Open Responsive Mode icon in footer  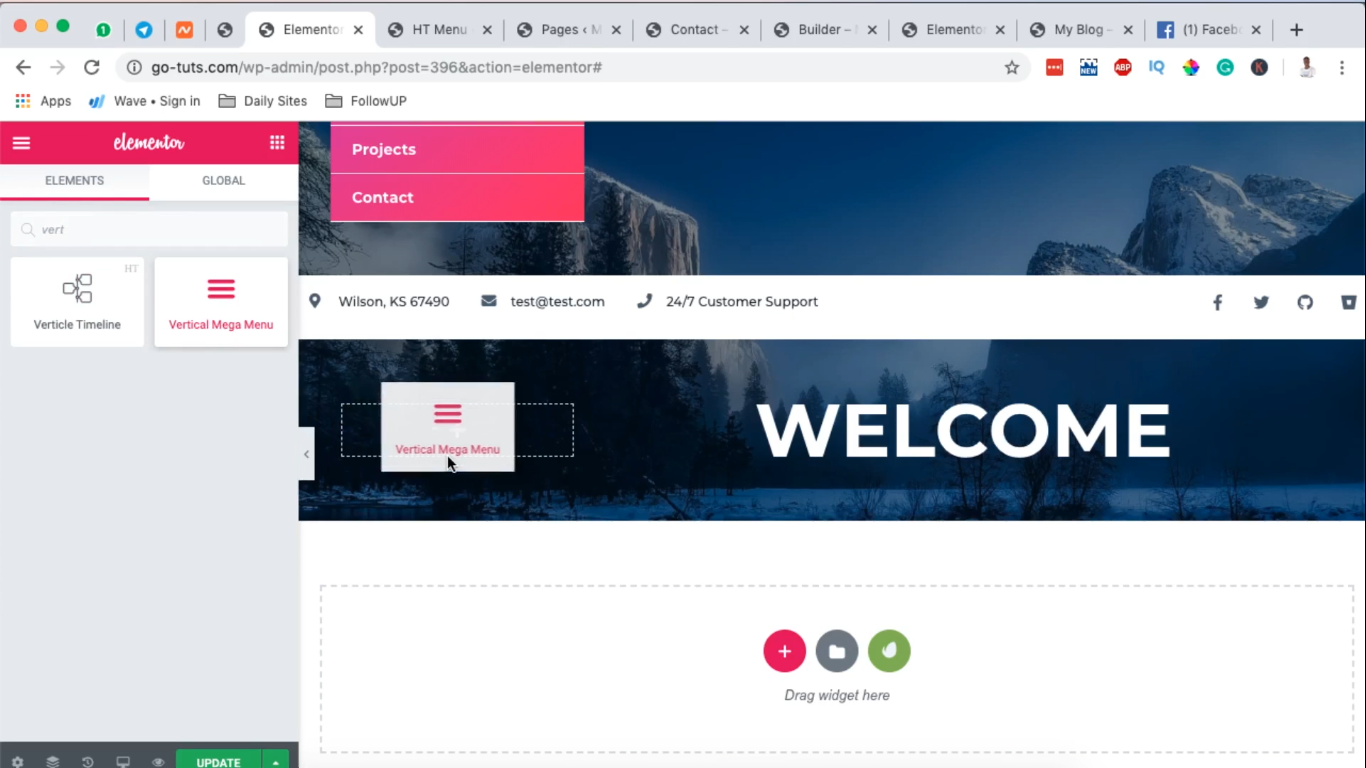(123, 762)
